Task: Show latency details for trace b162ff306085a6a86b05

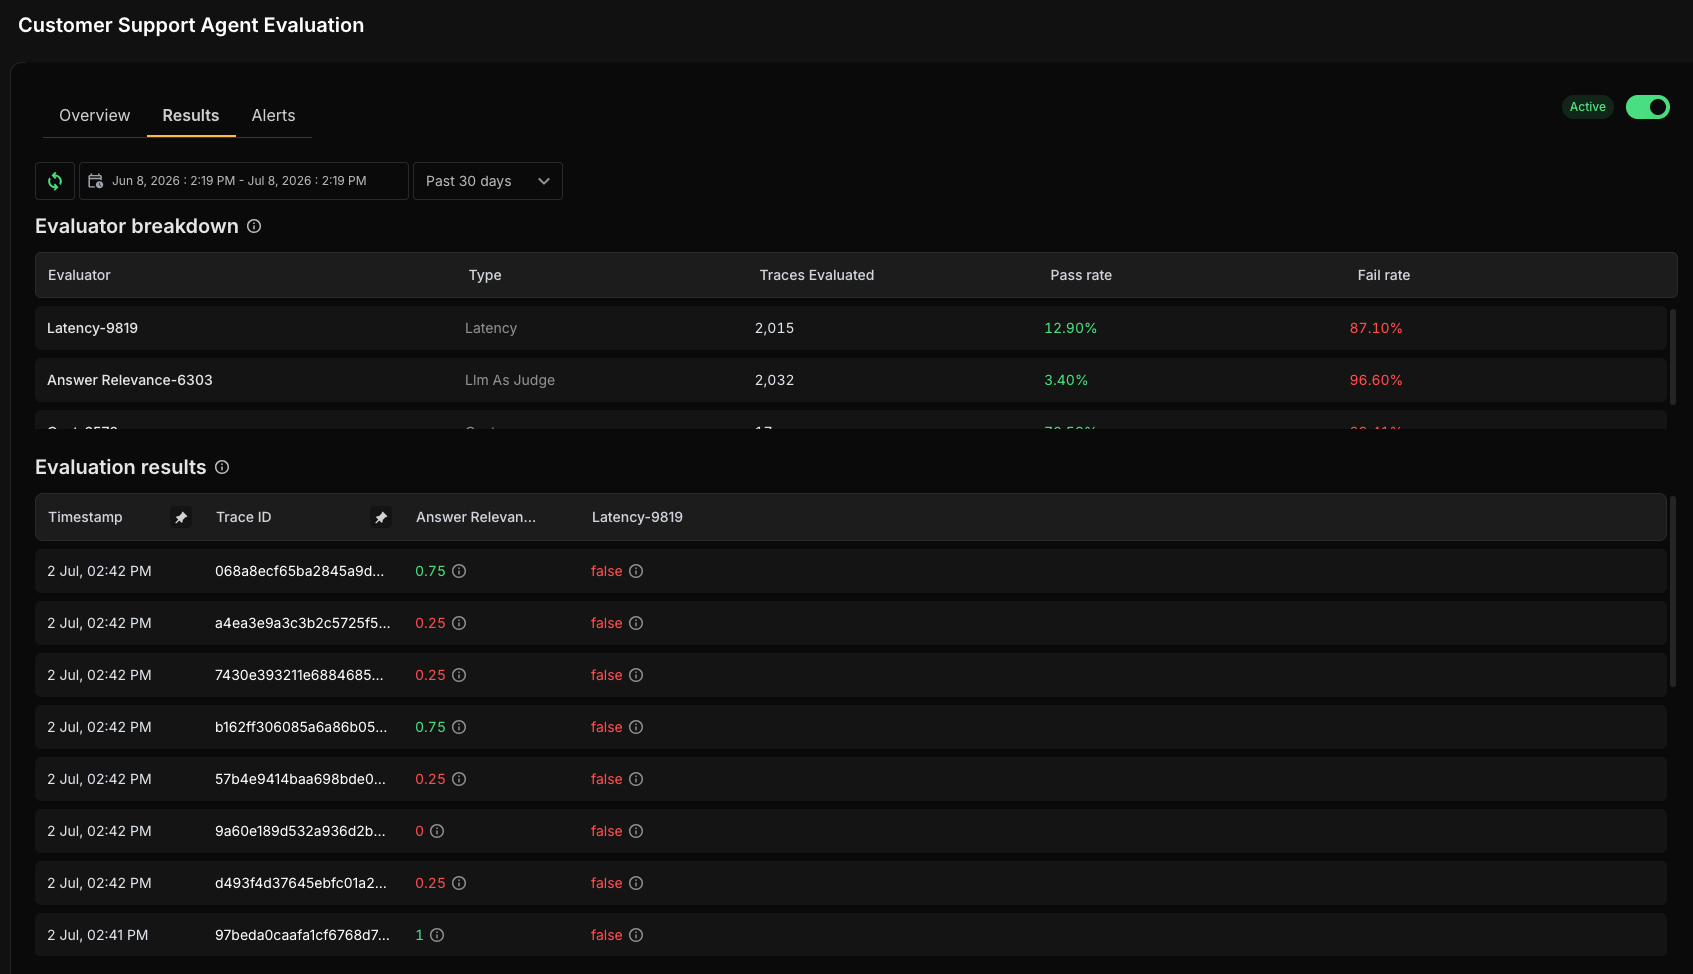Action: point(636,727)
